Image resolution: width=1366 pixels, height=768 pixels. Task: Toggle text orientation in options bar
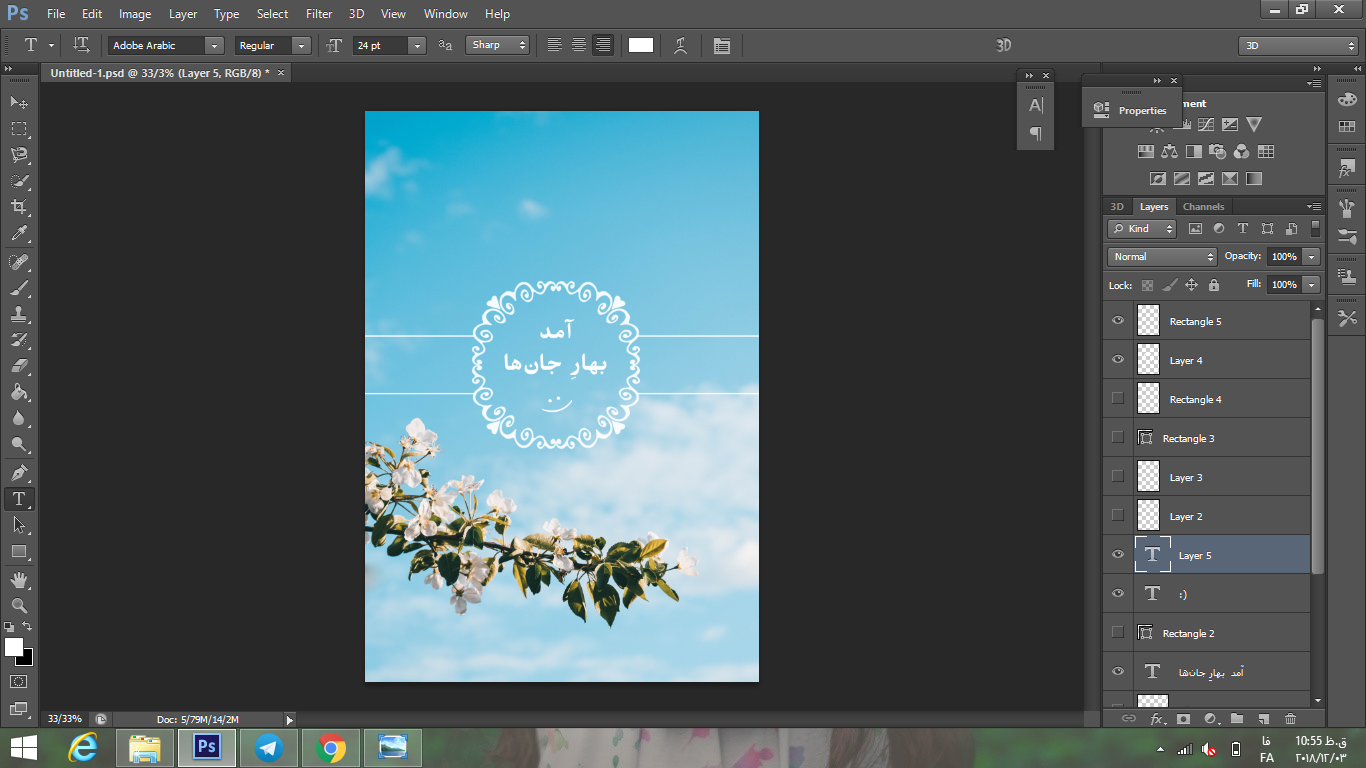pyautogui.click(x=82, y=45)
